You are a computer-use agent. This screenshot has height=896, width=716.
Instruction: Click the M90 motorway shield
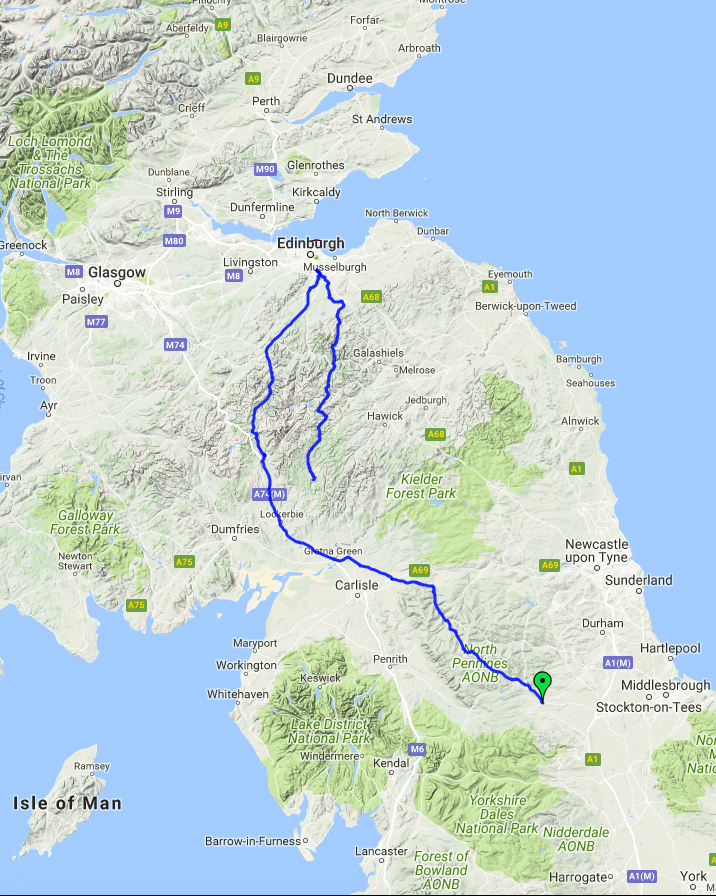[x=265, y=169]
